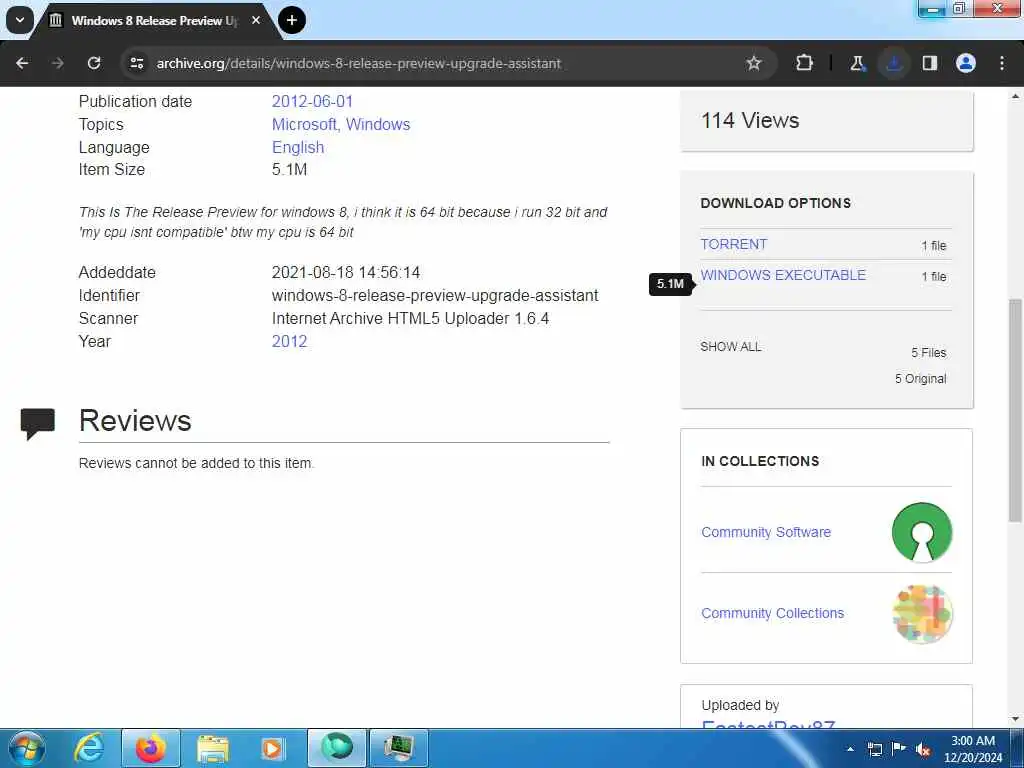
Task: Go back to the previous page
Action: point(22,63)
